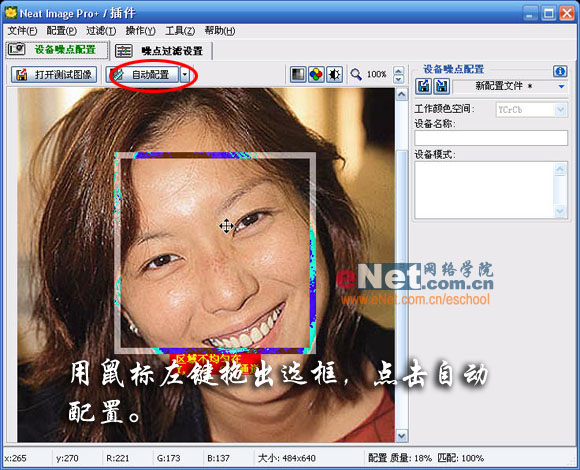Open the 工作颜色空间 YCrCb combo box

(531, 109)
